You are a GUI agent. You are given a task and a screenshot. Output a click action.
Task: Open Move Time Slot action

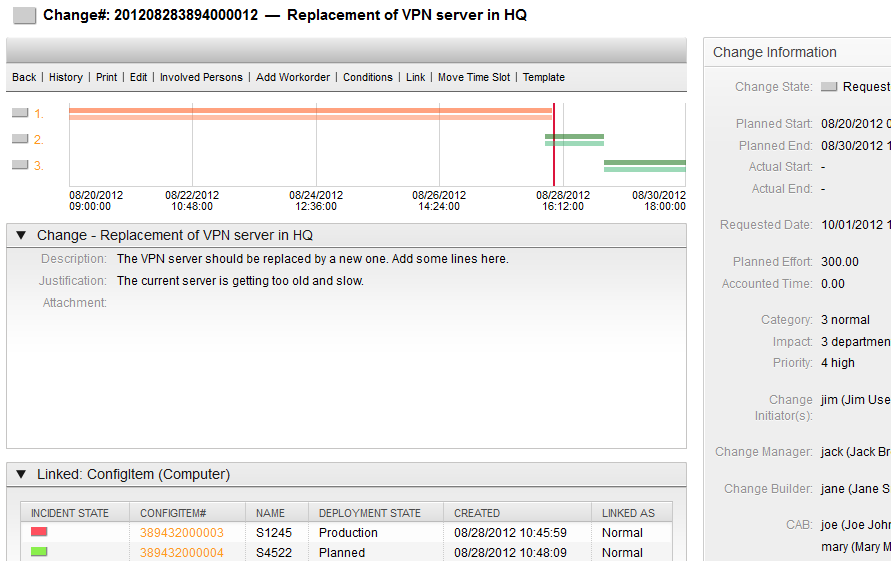[x=473, y=78]
